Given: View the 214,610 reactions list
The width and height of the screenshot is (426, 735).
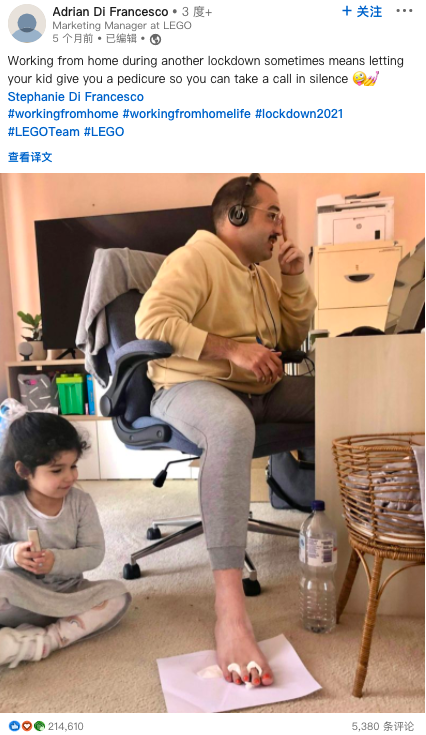Looking at the screenshot, I should (x=65, y=726).
